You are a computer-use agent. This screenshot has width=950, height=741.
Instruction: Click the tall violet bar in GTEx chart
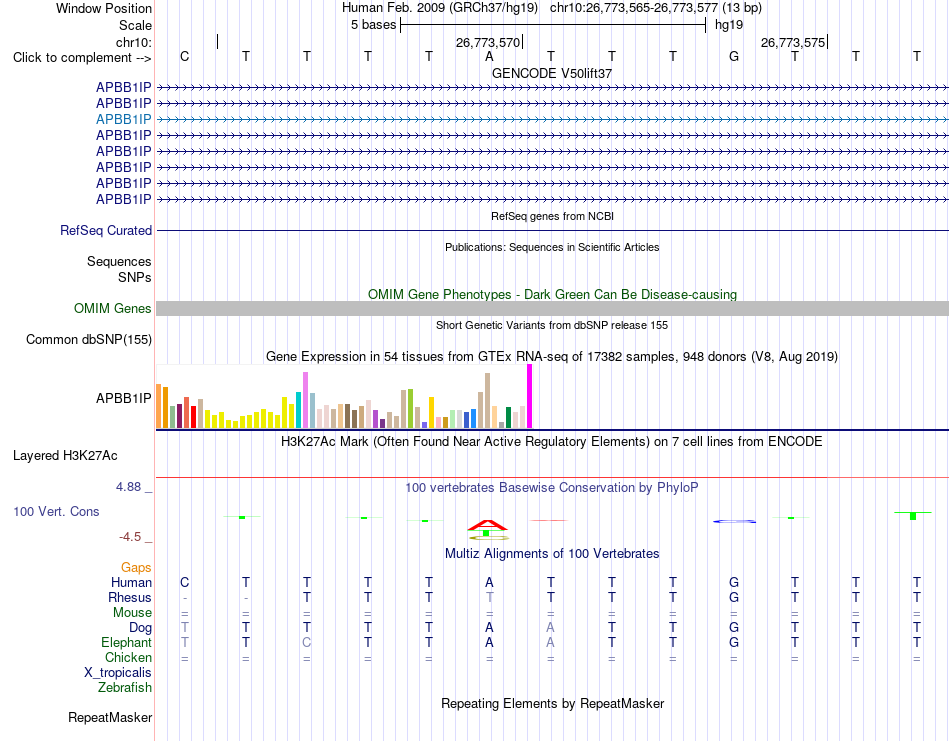(x=305, y=400)
